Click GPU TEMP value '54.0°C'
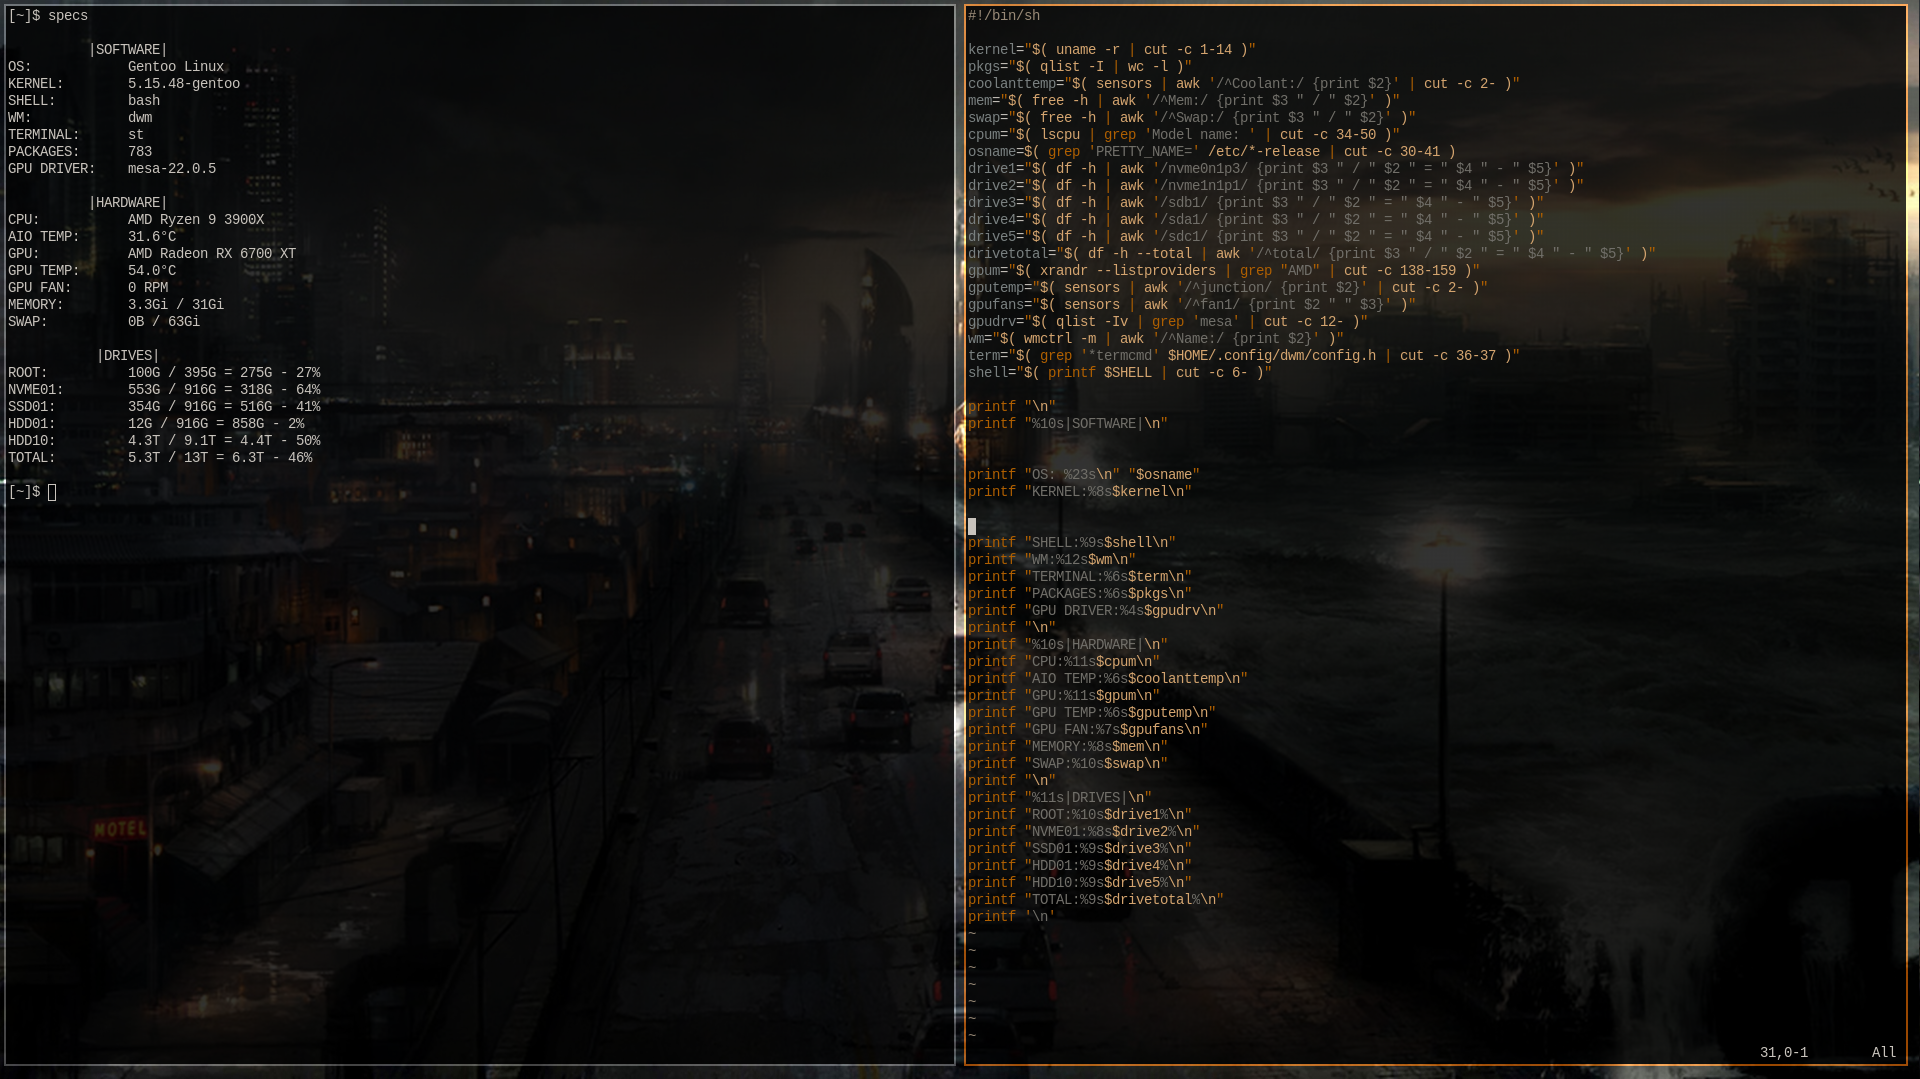 pyautogui.click(x=152, y=271)
